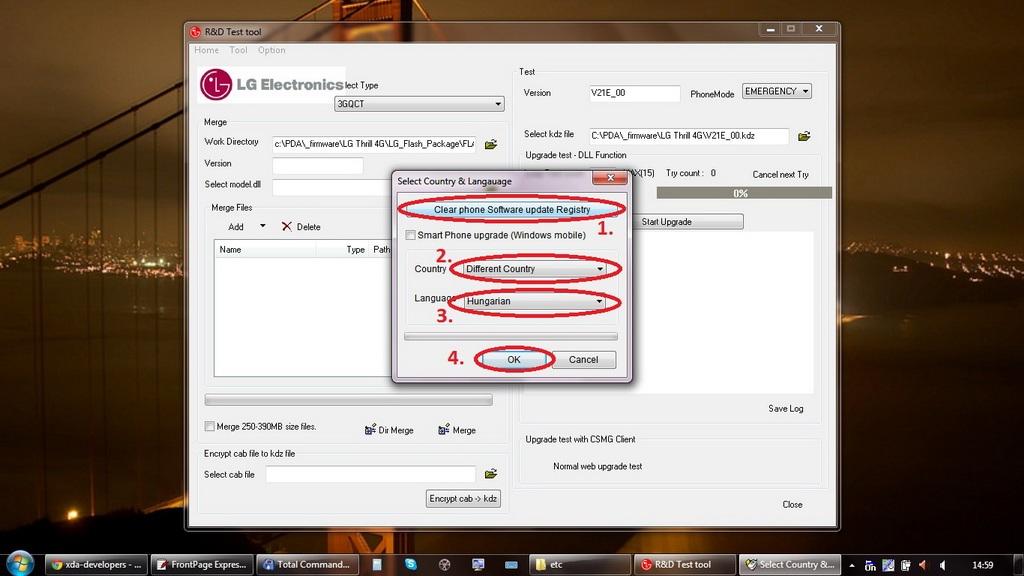Open Windows Start orb

click(20, 564)
